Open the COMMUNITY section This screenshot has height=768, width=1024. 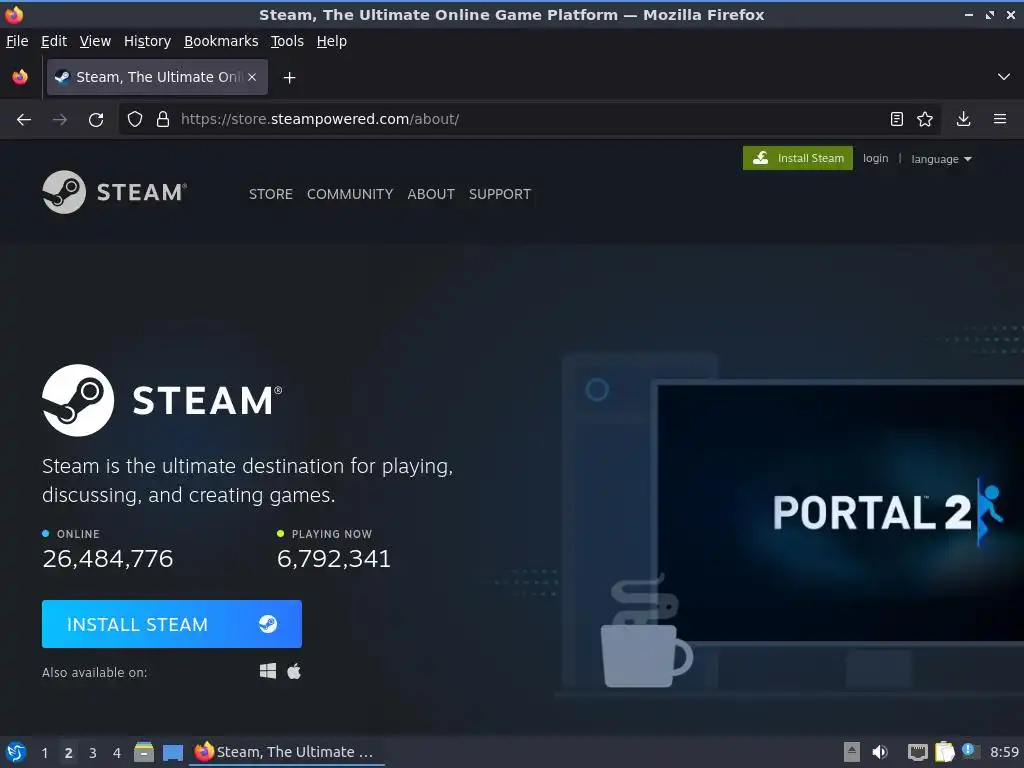350,194
